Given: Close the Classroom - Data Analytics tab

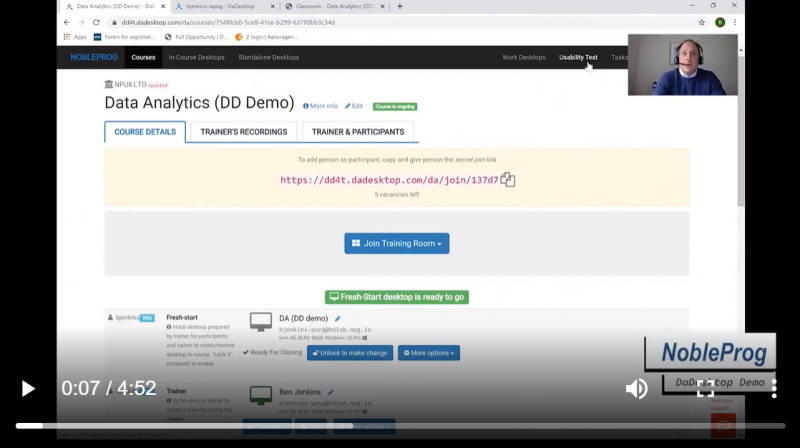Looking at the screenshot, I should (x=383, y=7).
